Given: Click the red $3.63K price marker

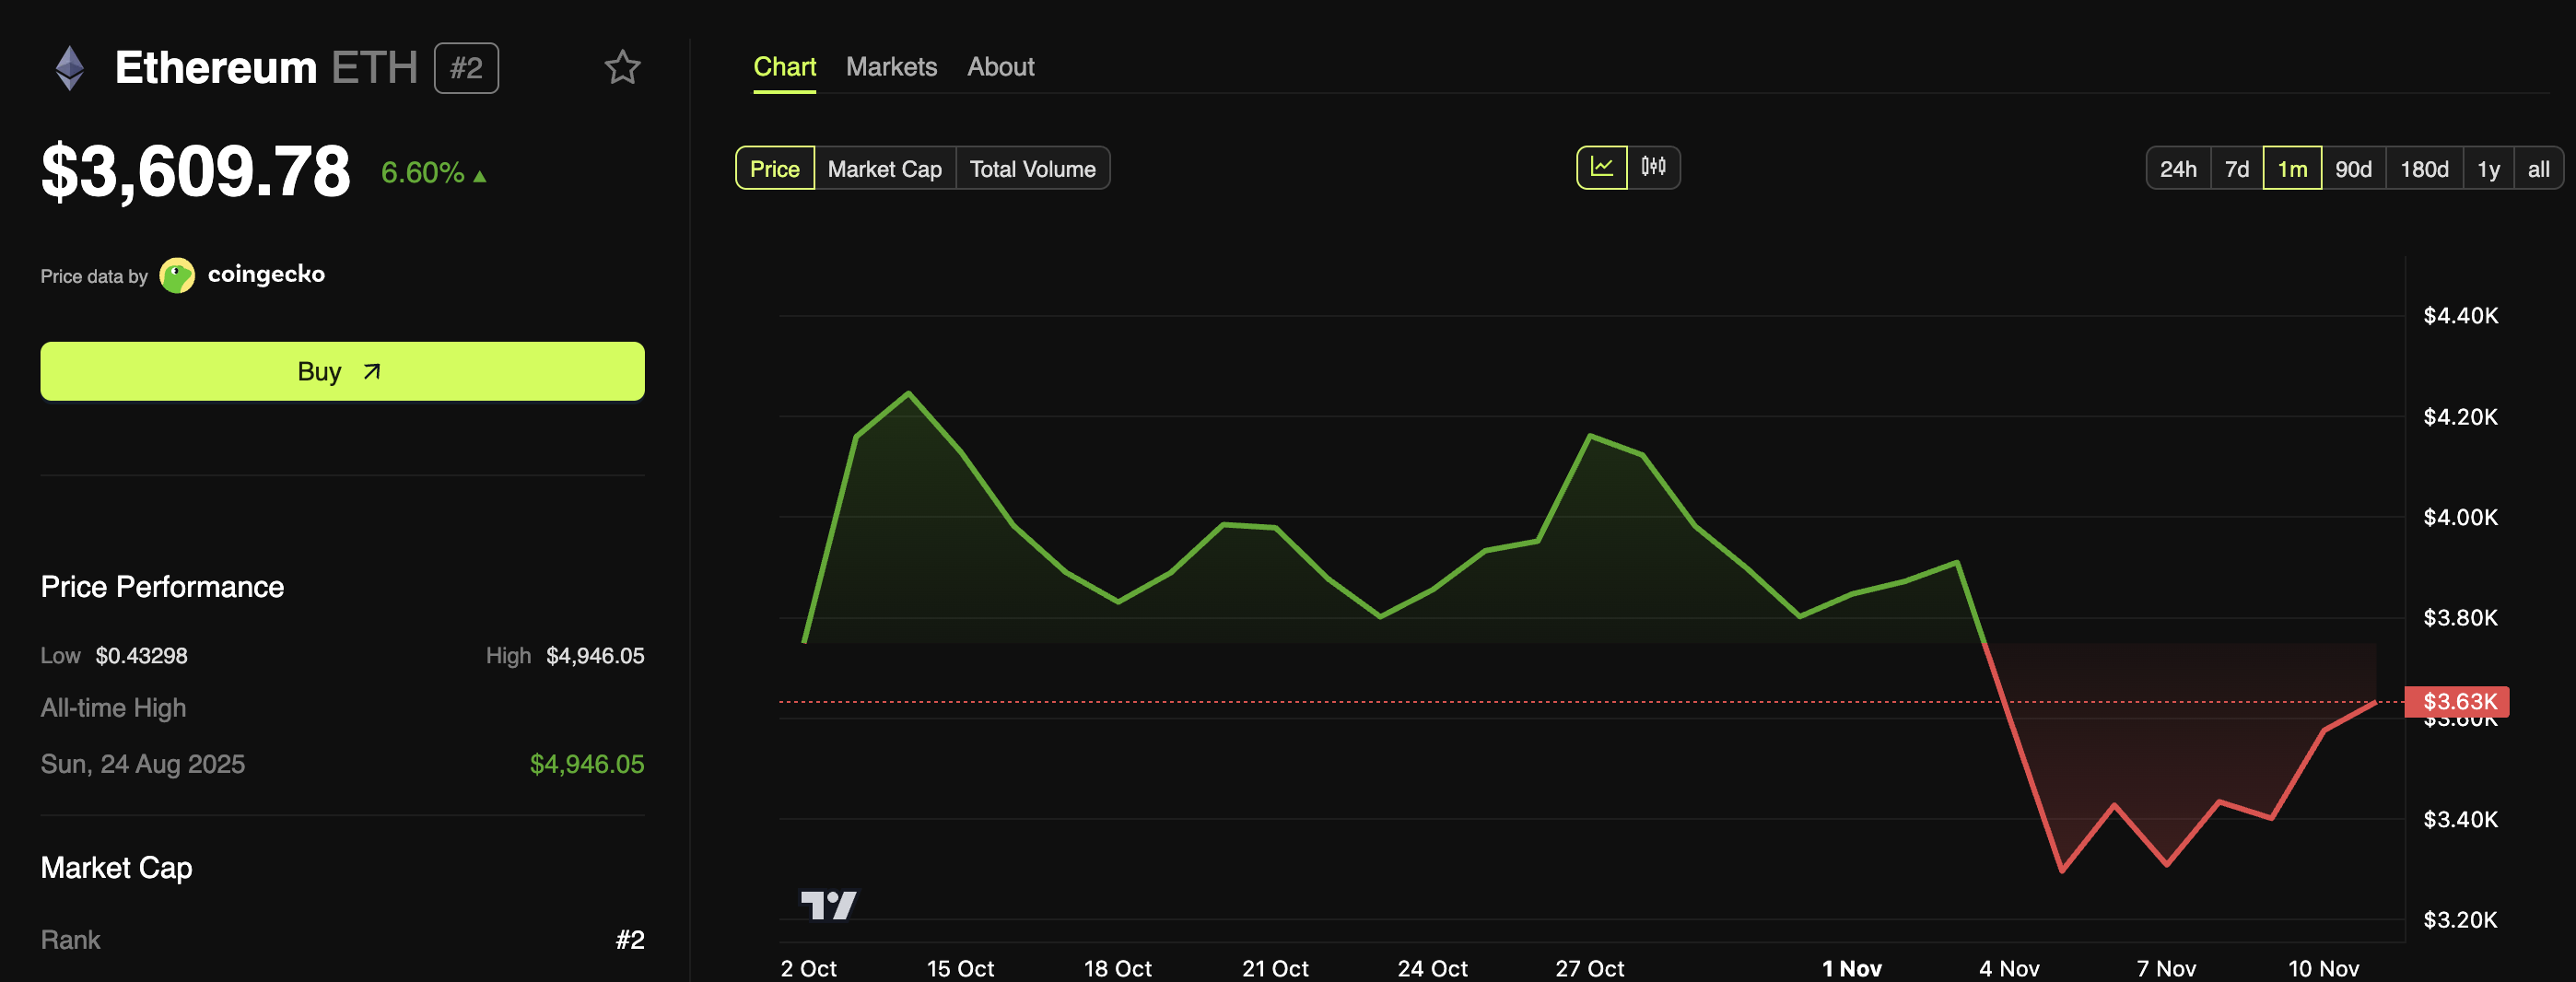Looking at the screenshot, I should [x=2458, y=701].
